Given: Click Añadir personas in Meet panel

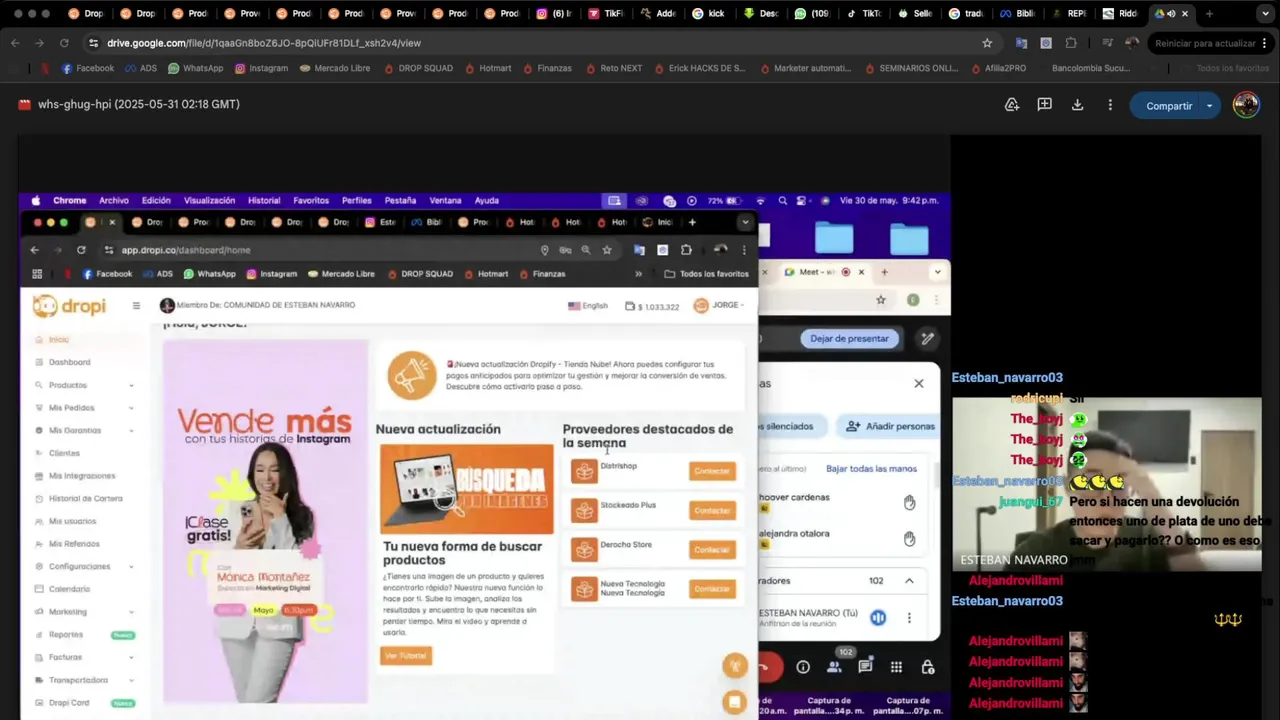Looking at the screenshot, I should [890, 426].
